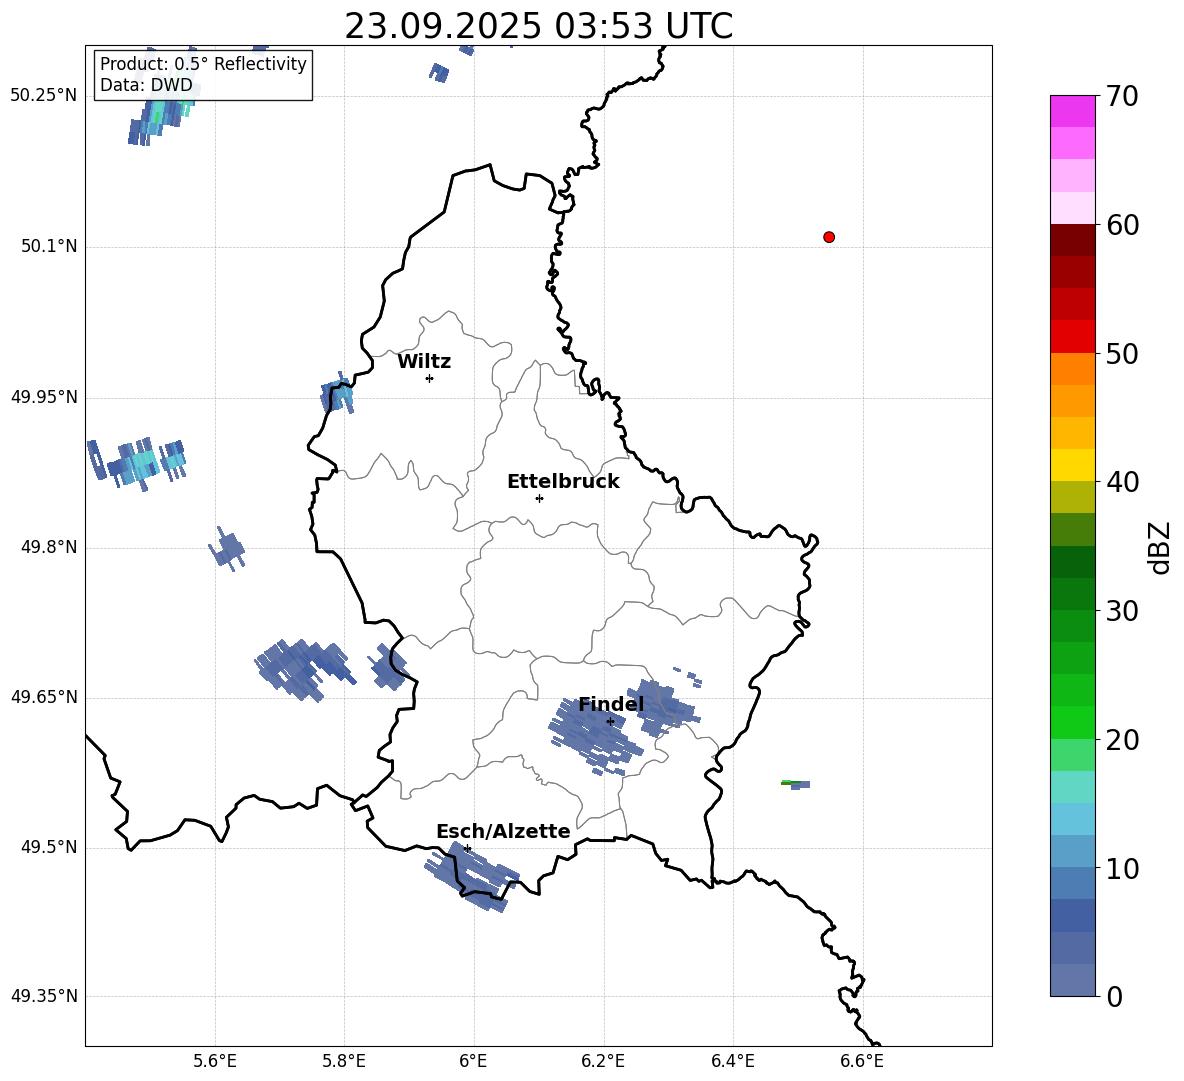This screenshot has width=1184, height=1081.
Task: Click the 50.25°N latitude label
Action: pos(44,96)
